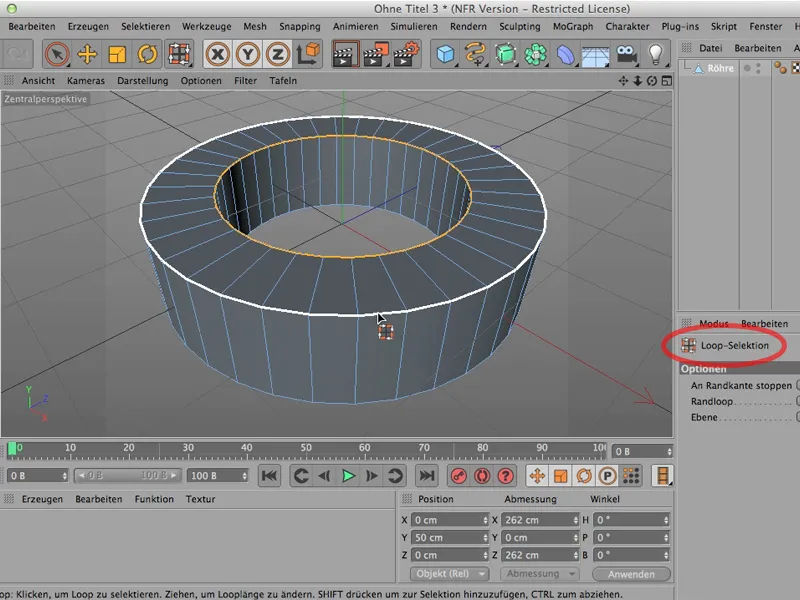Activate the Rotate tool in top toolbar
The height and width of the screenshot is (600, 800).
coord(147,54)
